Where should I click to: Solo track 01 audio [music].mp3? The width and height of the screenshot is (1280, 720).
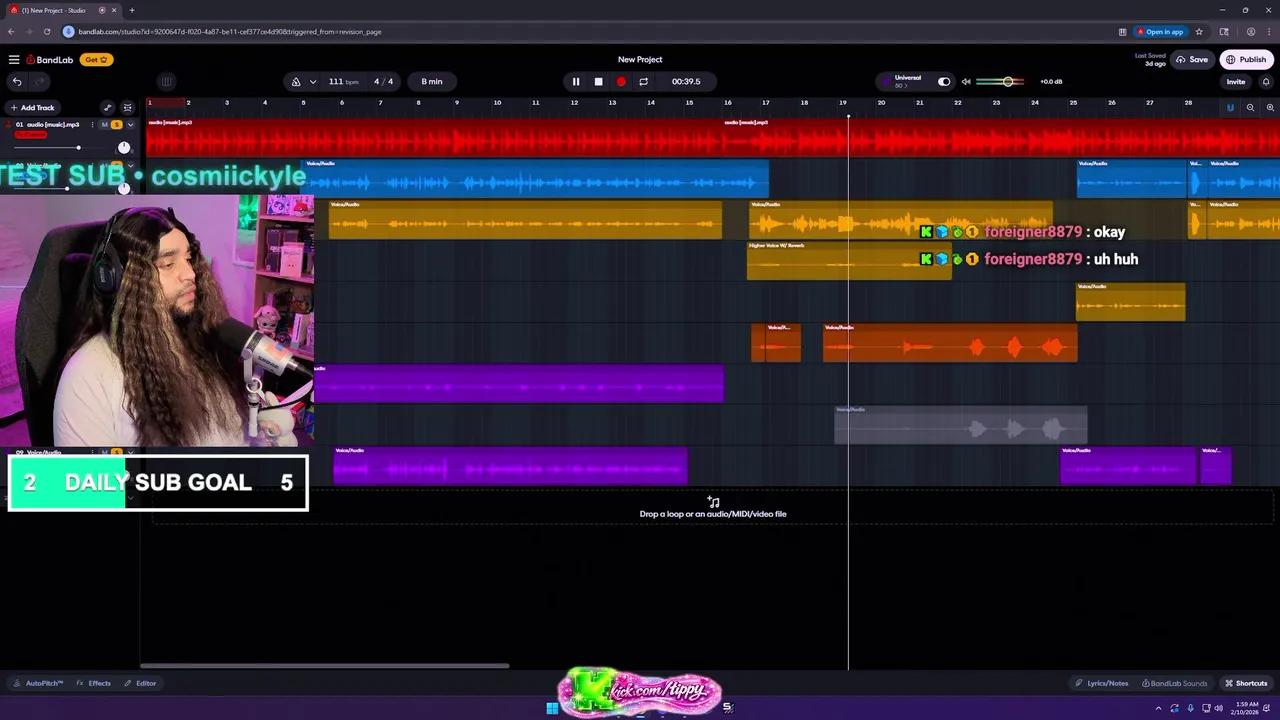pos(116,125)
